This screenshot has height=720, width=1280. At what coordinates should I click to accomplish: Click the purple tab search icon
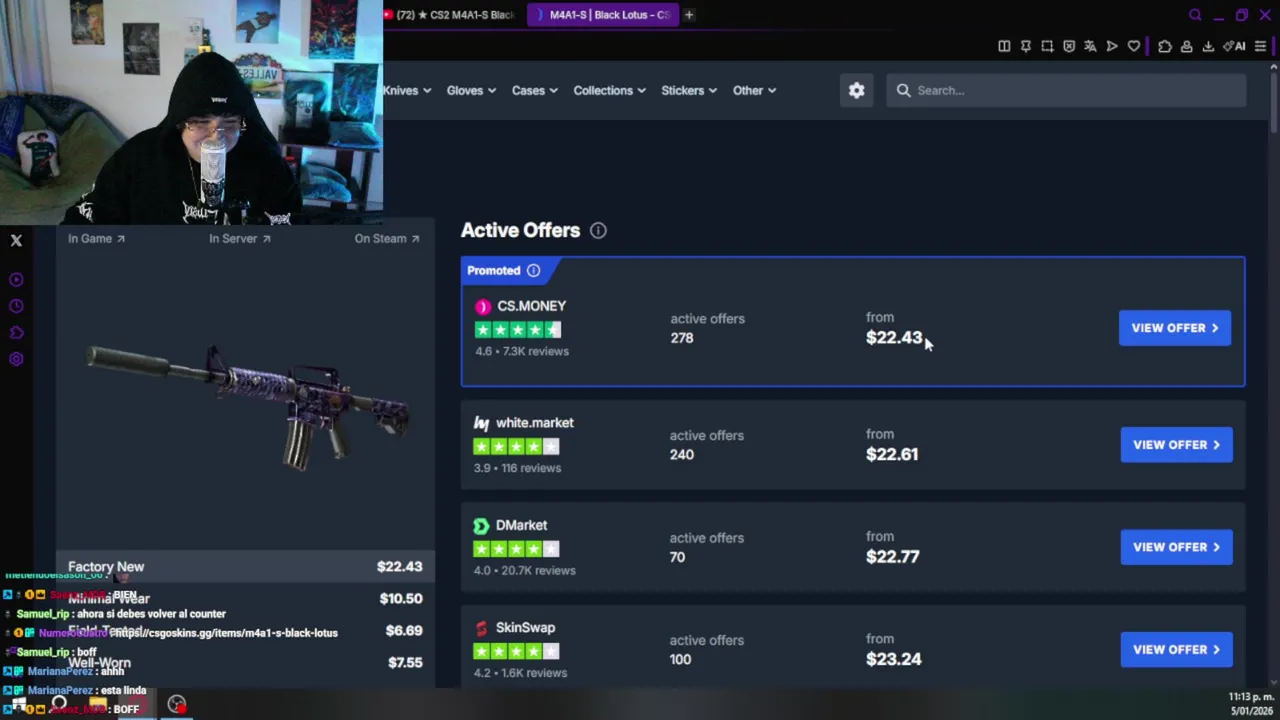pyautogui.click(x=1195, y=15)
